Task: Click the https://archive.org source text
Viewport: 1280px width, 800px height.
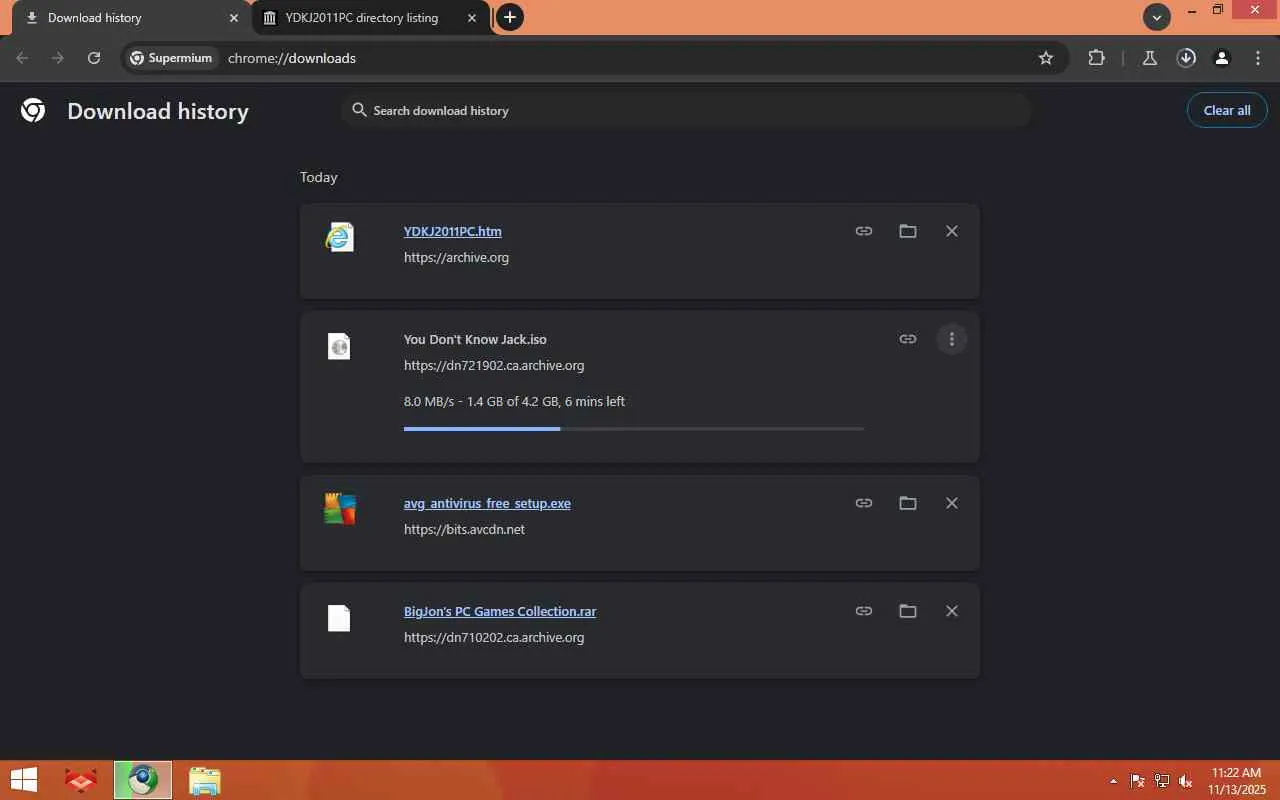Action: point(456,257)
